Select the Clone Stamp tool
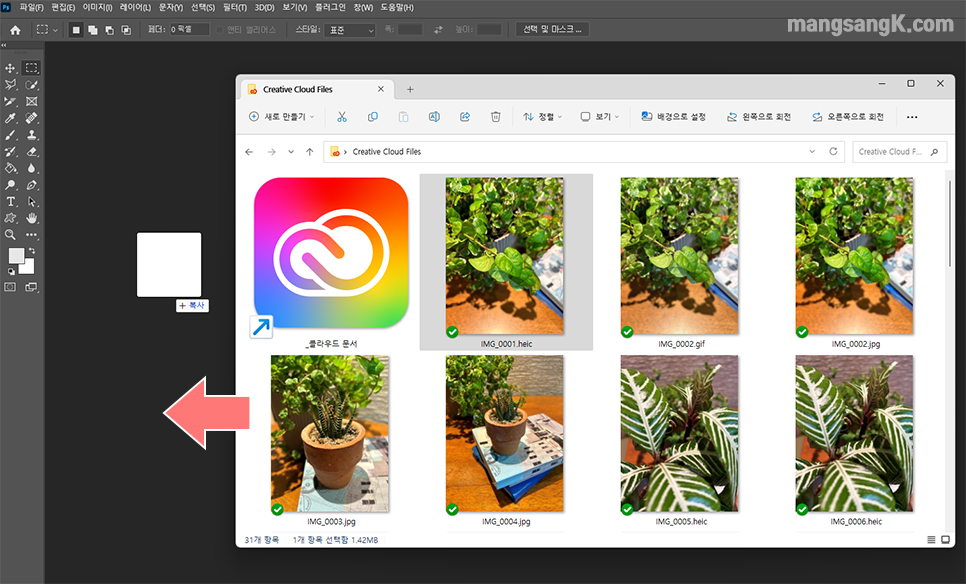 click(31, 134)
